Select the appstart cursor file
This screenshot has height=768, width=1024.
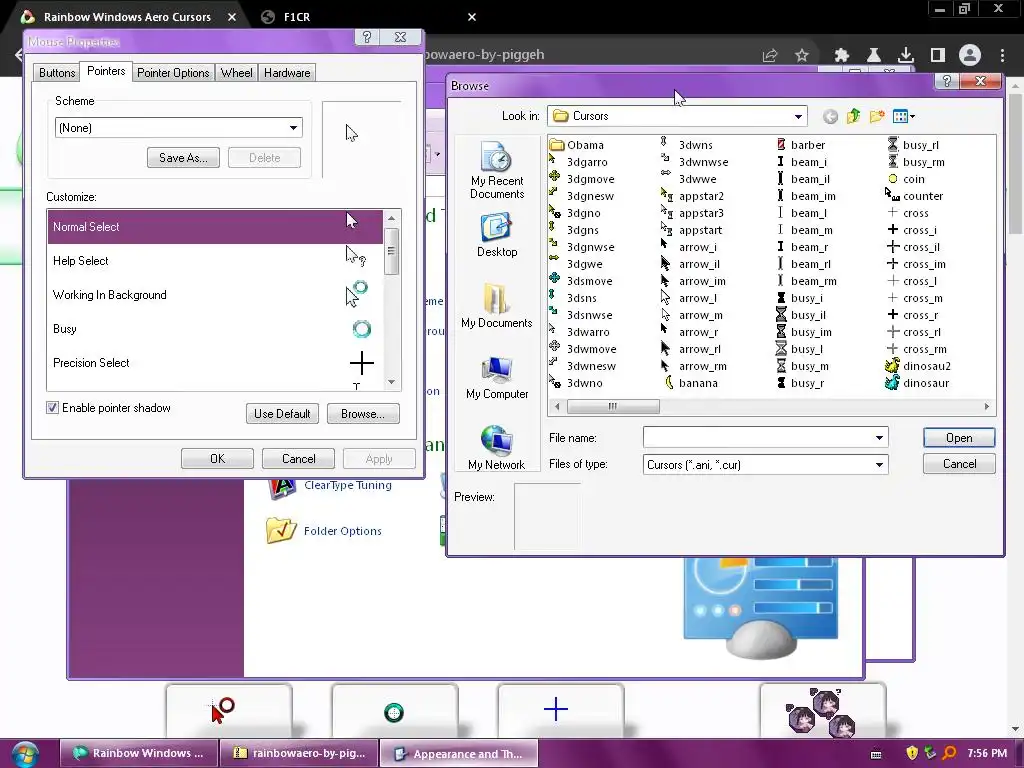692,230
